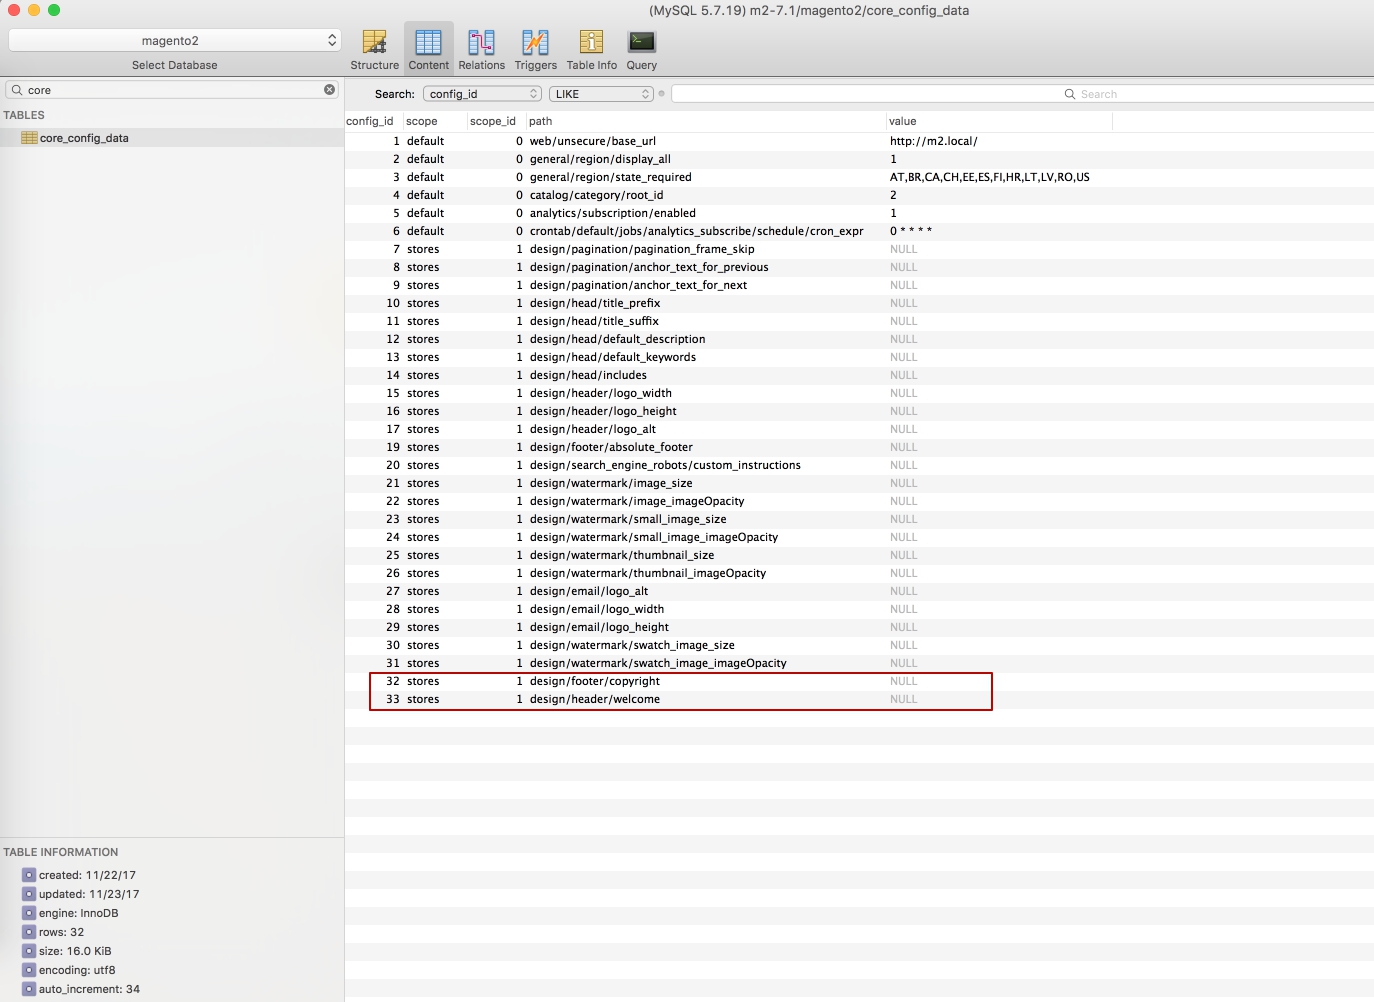
Task: Open the Query editor
Action: [641, 49]
